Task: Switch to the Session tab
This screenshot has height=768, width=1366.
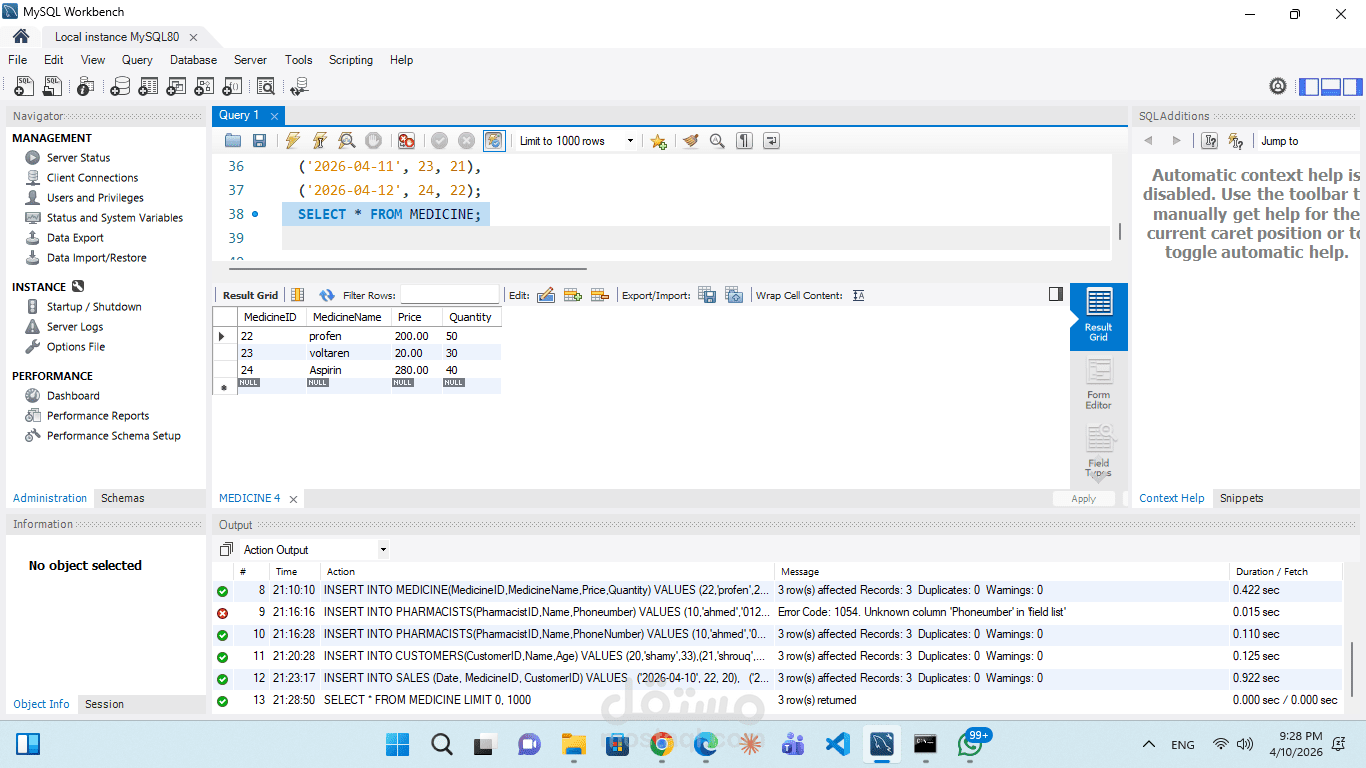Action: tap(104, 704)
